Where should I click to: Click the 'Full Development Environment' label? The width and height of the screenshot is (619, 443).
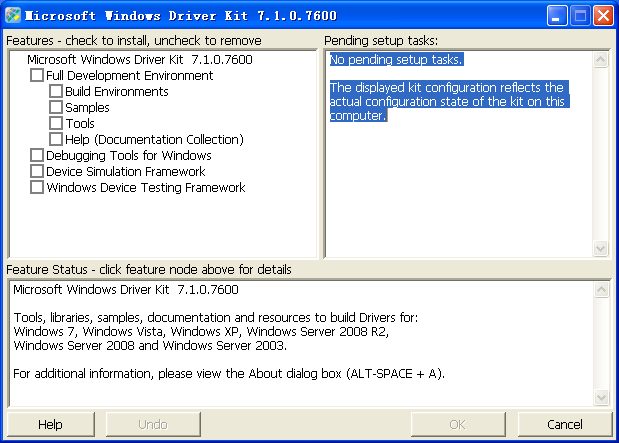(x=129, y=75)
